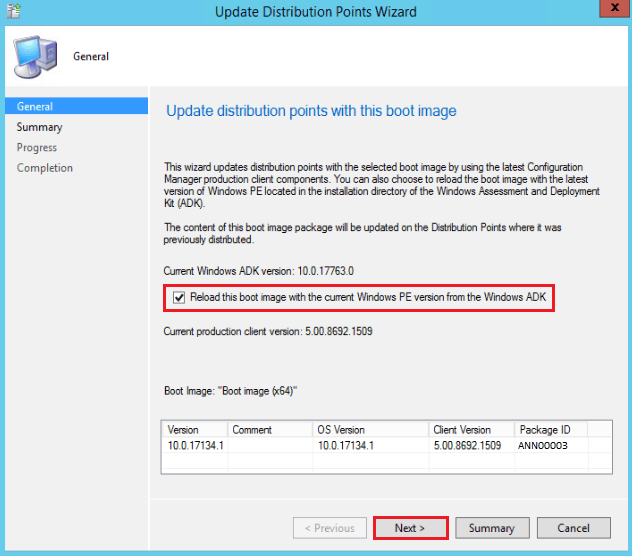
Task: Click the OS Version column header
Action: point(370,429)
